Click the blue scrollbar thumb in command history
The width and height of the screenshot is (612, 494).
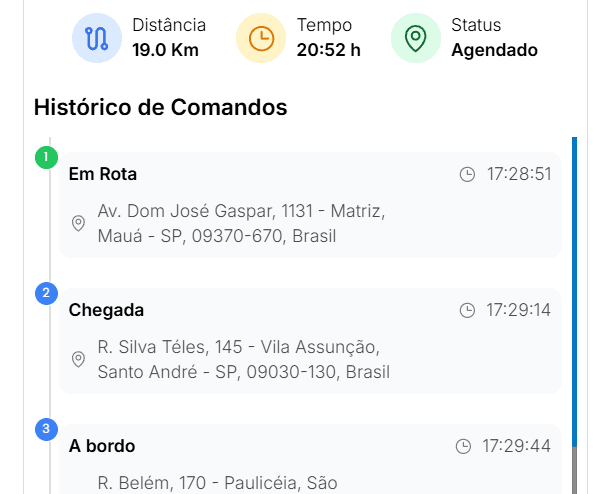pyautogui.click(x=574, y=290)
